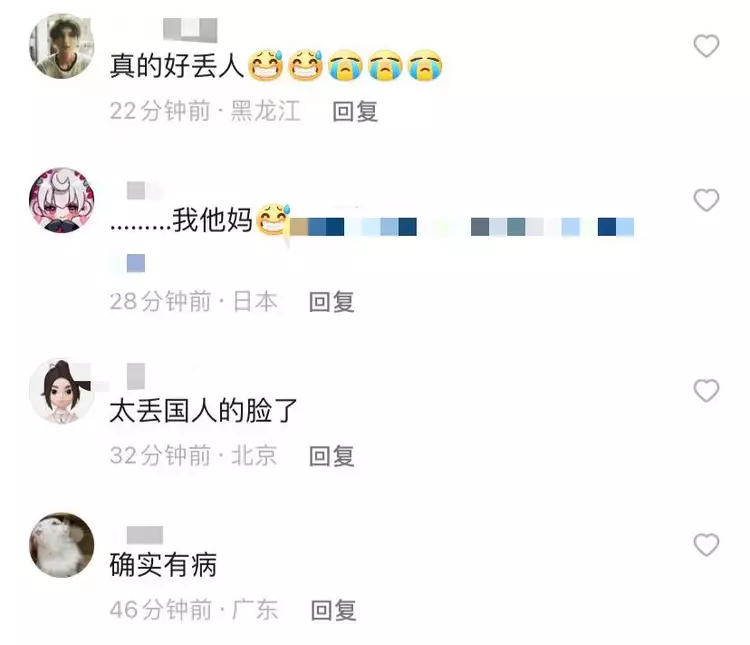
Task: Like the comment "太丢国人的脸了"
Action: [x=706, y=390]
